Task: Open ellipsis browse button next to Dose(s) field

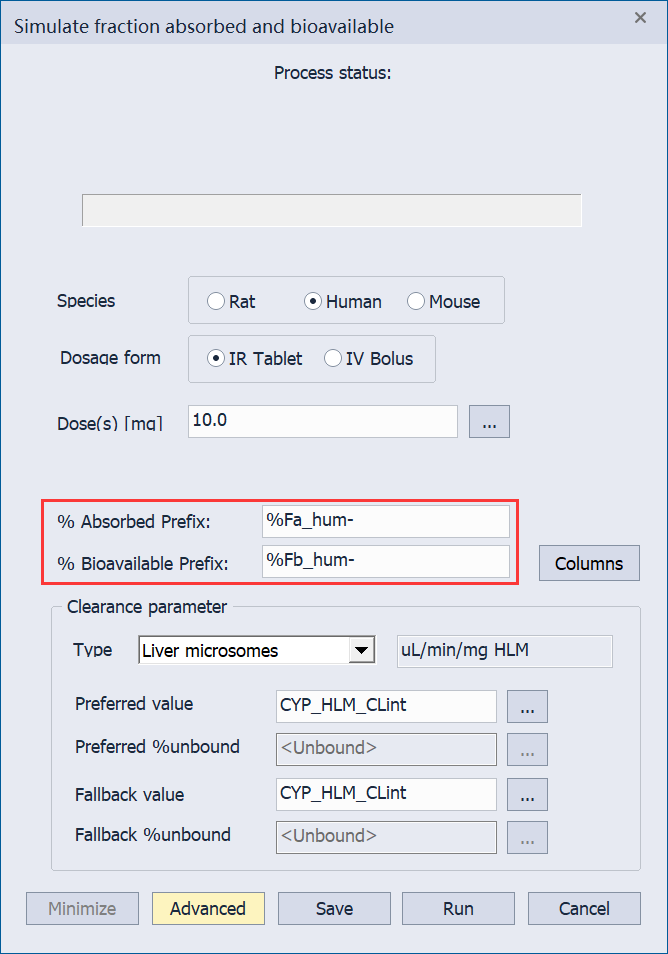Action: [x=489, y=422]
